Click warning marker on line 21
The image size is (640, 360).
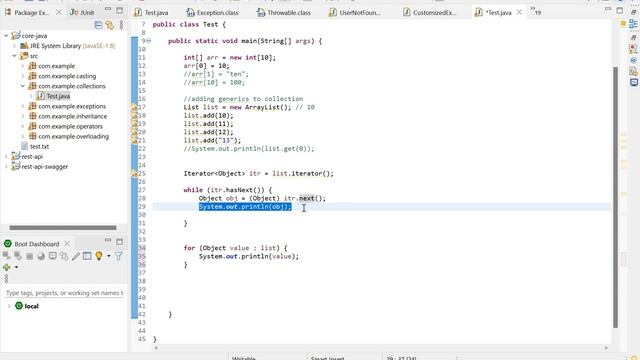tap(134, 140)
